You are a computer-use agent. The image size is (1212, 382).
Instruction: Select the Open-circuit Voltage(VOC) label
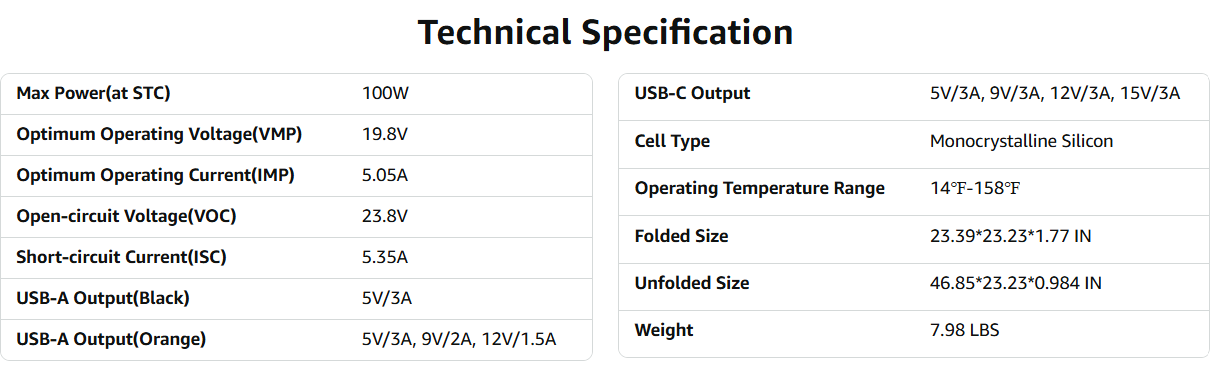point(126,216)
